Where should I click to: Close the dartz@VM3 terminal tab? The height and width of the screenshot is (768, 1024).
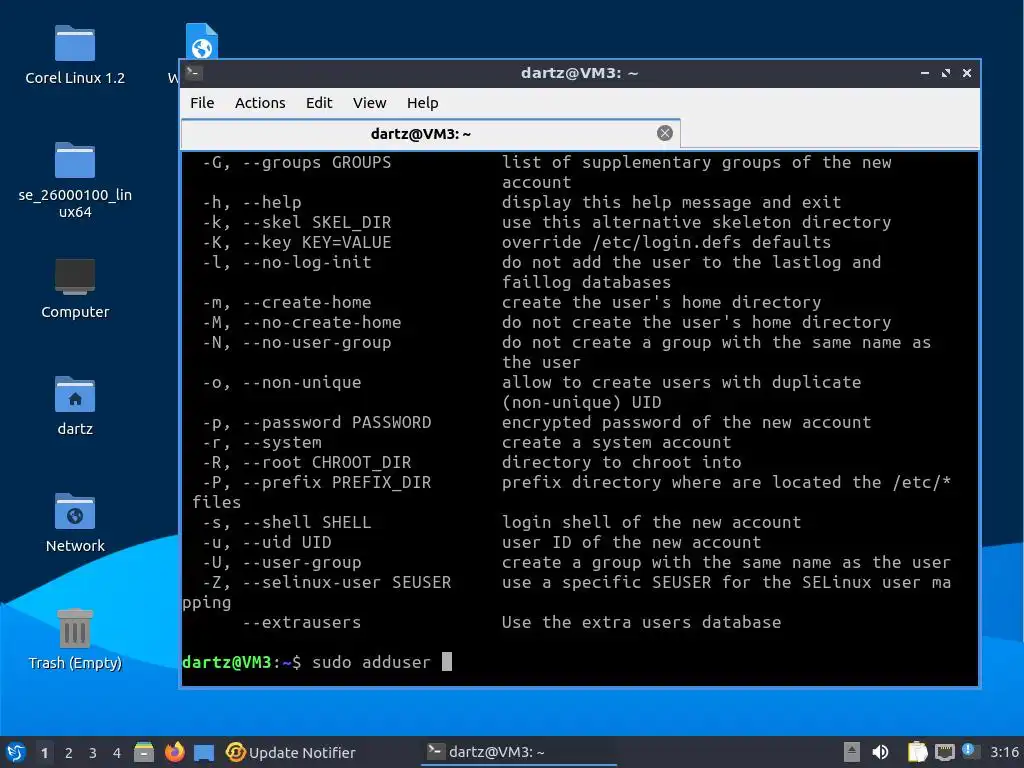pyautogui.click(x=664, y=133)
